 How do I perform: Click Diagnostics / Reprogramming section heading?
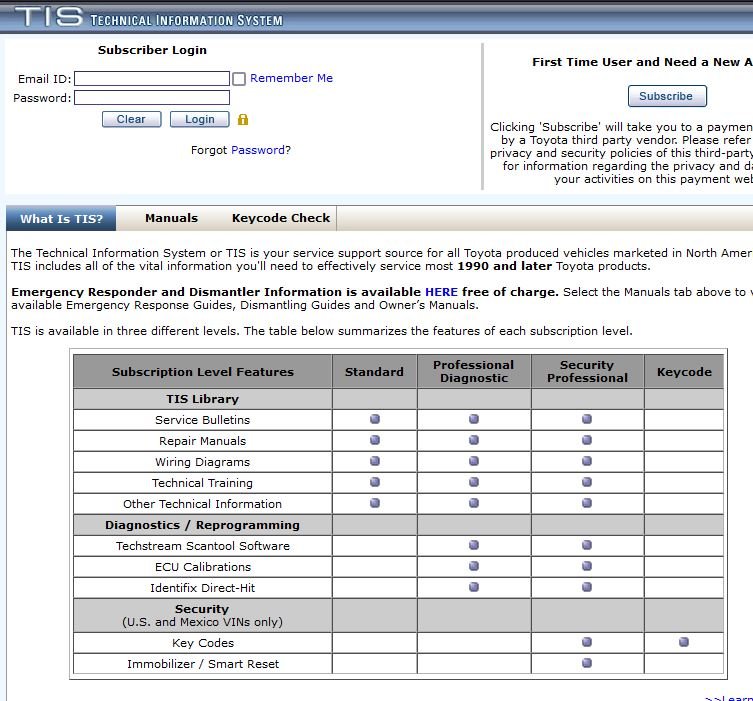pyautogui.click(x=203, y=525)
